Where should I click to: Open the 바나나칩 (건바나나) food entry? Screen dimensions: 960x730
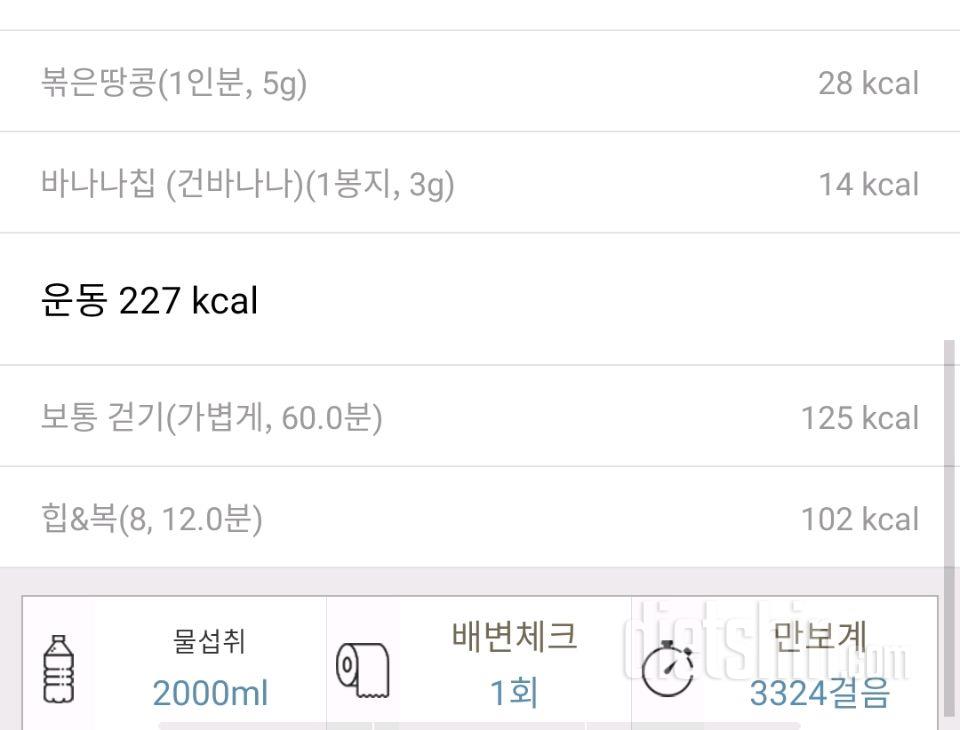[248, 184]
